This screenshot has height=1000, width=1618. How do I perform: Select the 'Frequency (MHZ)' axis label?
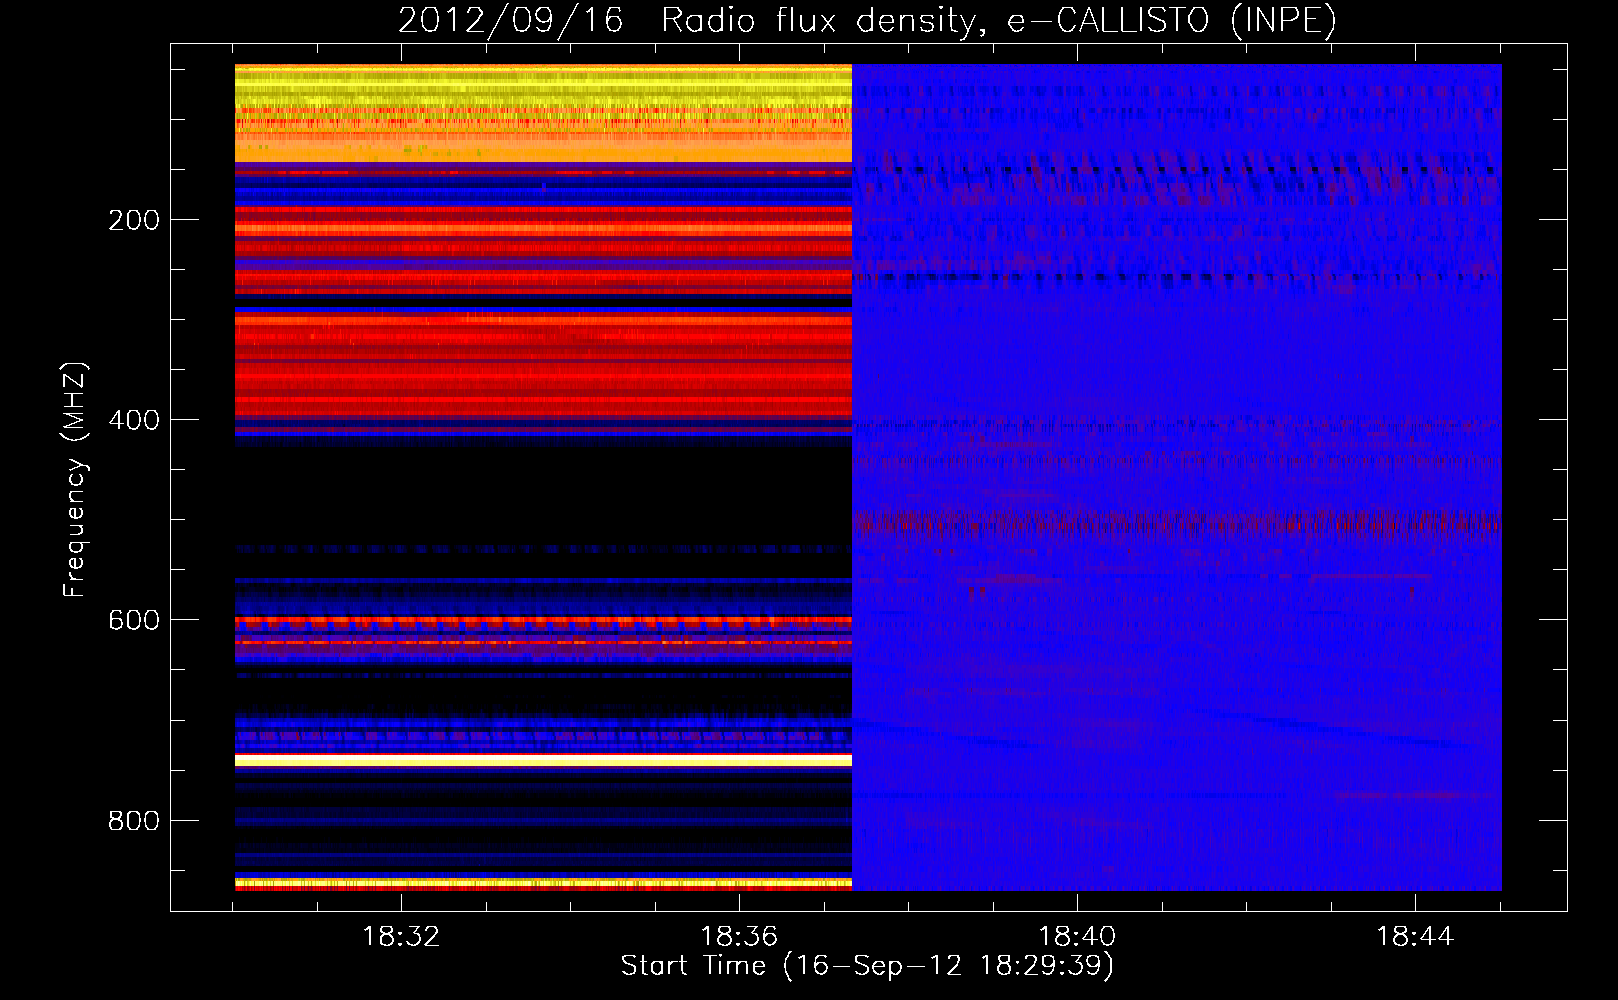click(75, 479)
